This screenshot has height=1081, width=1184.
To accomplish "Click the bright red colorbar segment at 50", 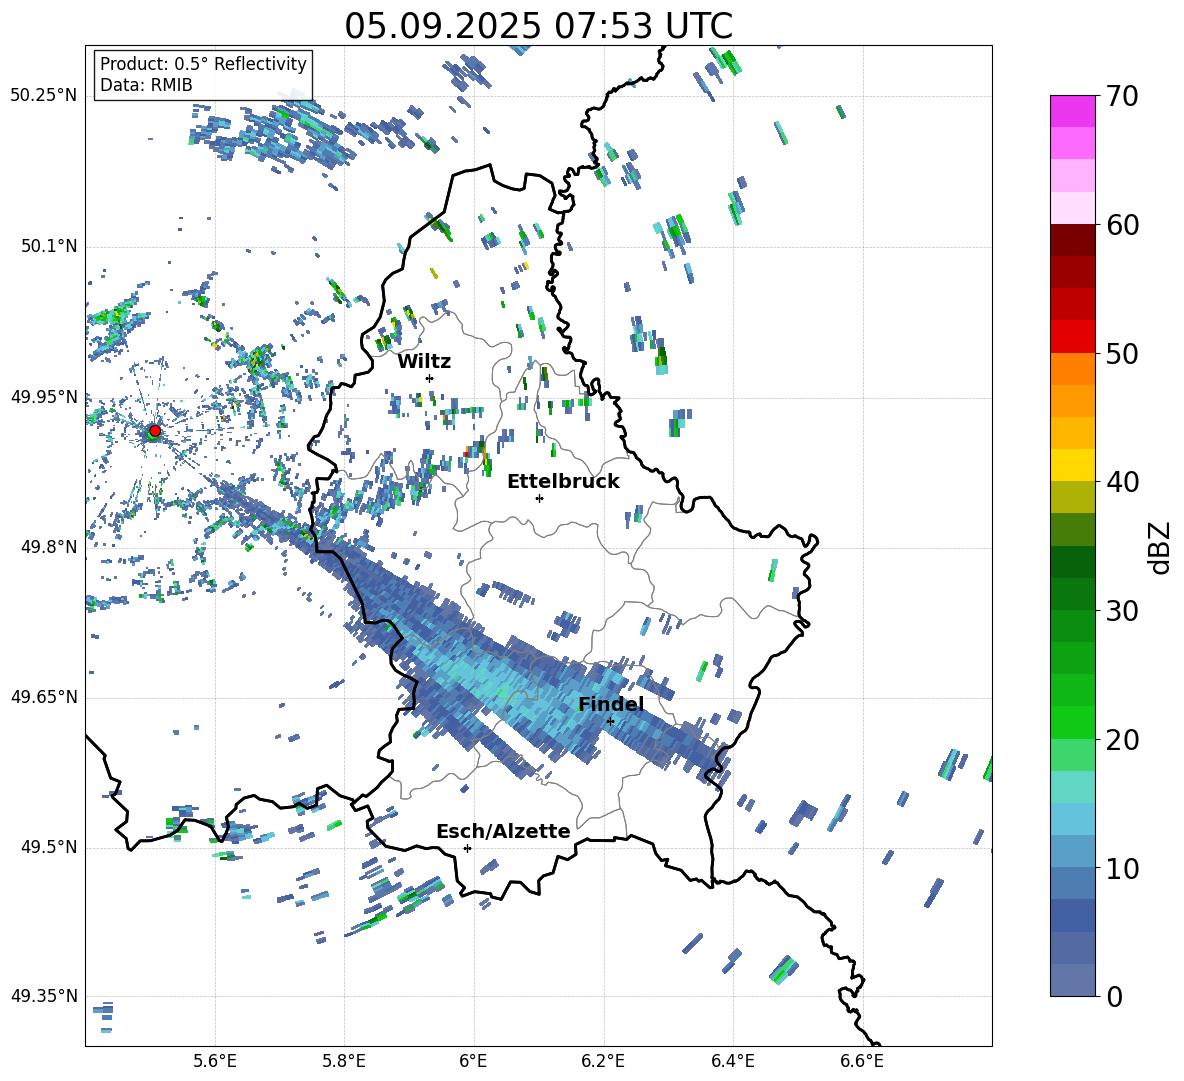I will coord(1072,337).
